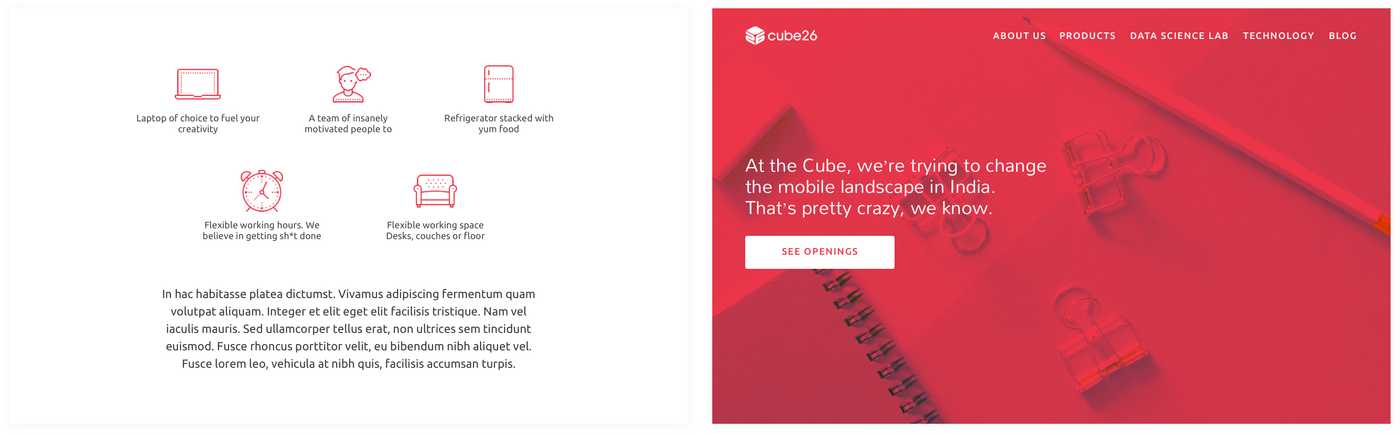Click the alarm clock icon
Image resolution: width=1400 pixels, height=434 pixels.
(262, 190)
